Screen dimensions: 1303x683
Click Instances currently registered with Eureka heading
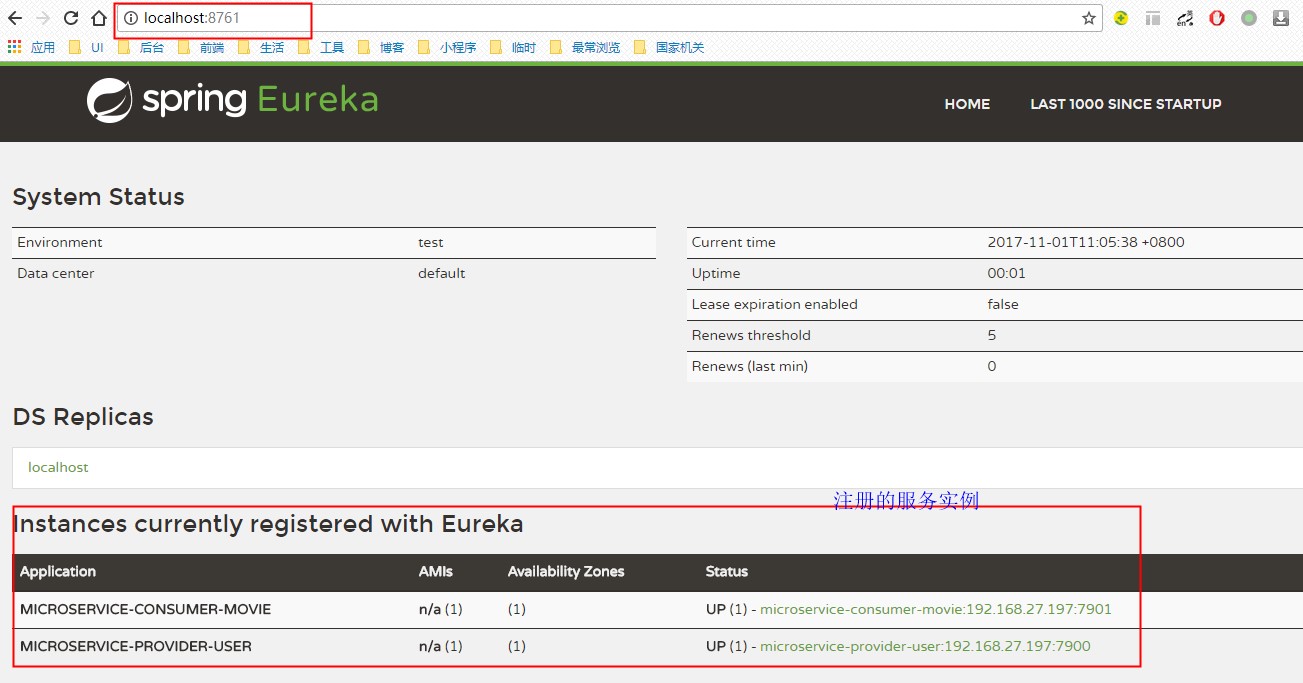[x=268, y=524]
